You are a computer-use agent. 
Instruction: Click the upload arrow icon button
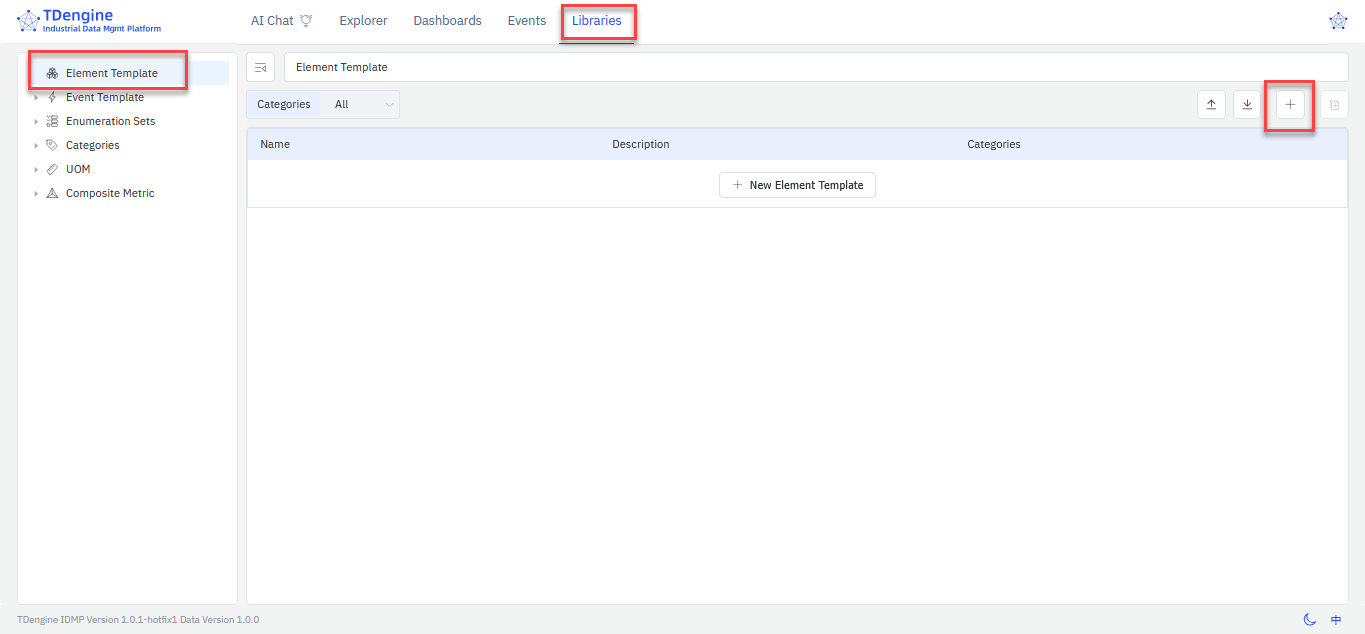click(x=1211, y=105)
